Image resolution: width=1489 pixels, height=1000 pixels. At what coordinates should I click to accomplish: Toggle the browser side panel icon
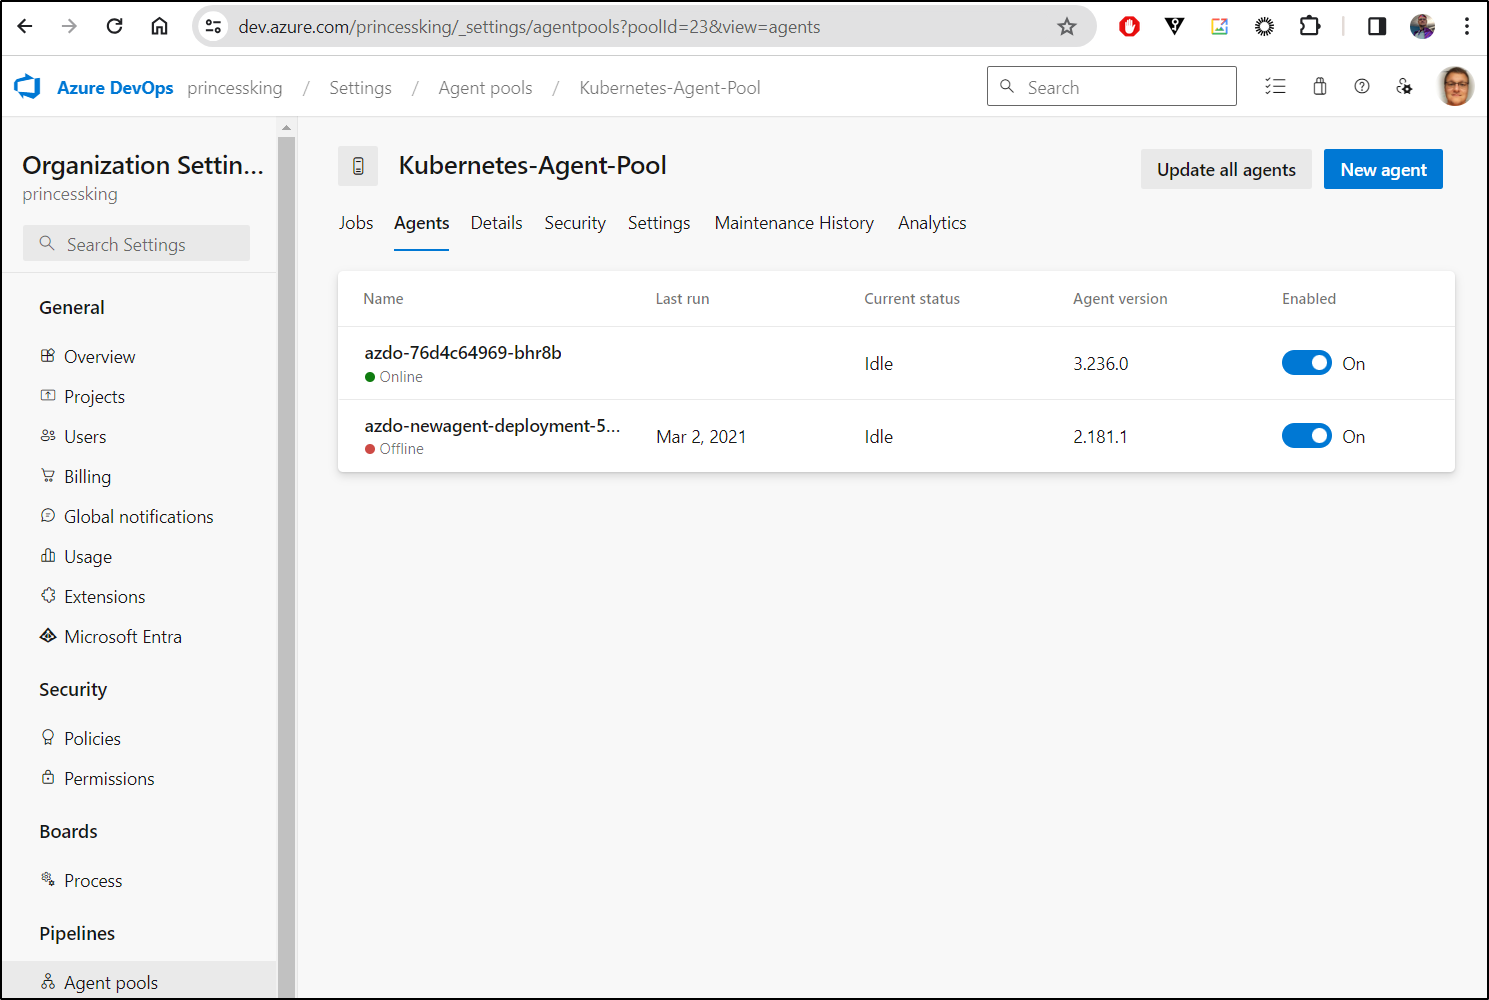coord(1377,26)
